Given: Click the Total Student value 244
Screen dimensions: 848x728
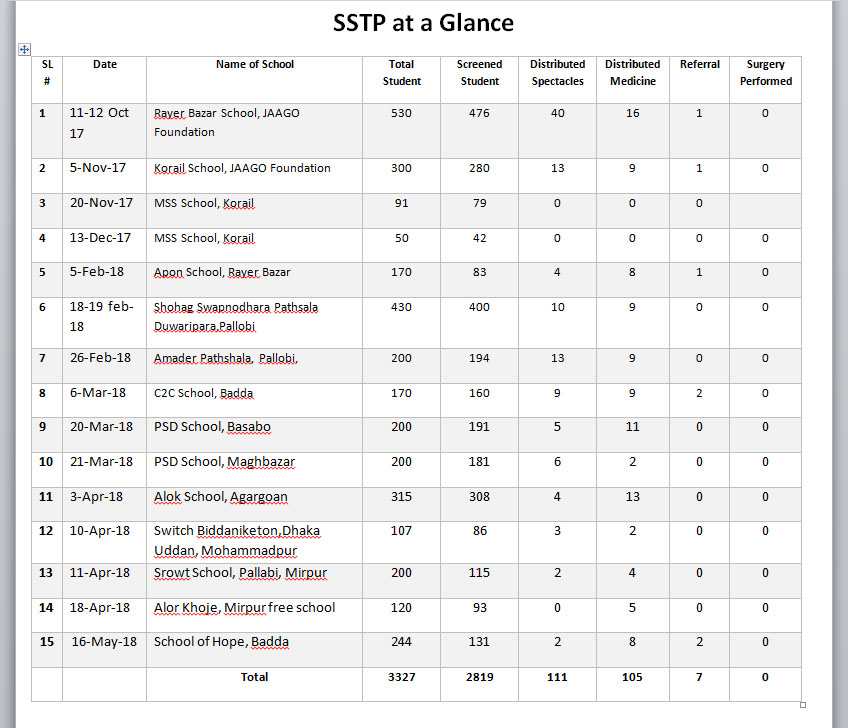Looking at the screenshot, I should click(401, 642).
